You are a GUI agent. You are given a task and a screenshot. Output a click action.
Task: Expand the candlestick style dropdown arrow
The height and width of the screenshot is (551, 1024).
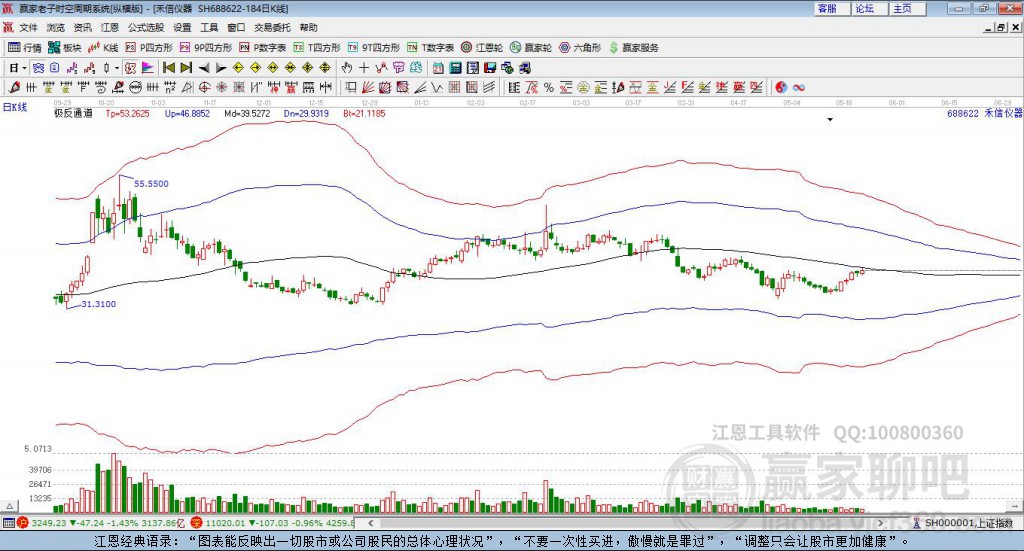coord(117,68)
